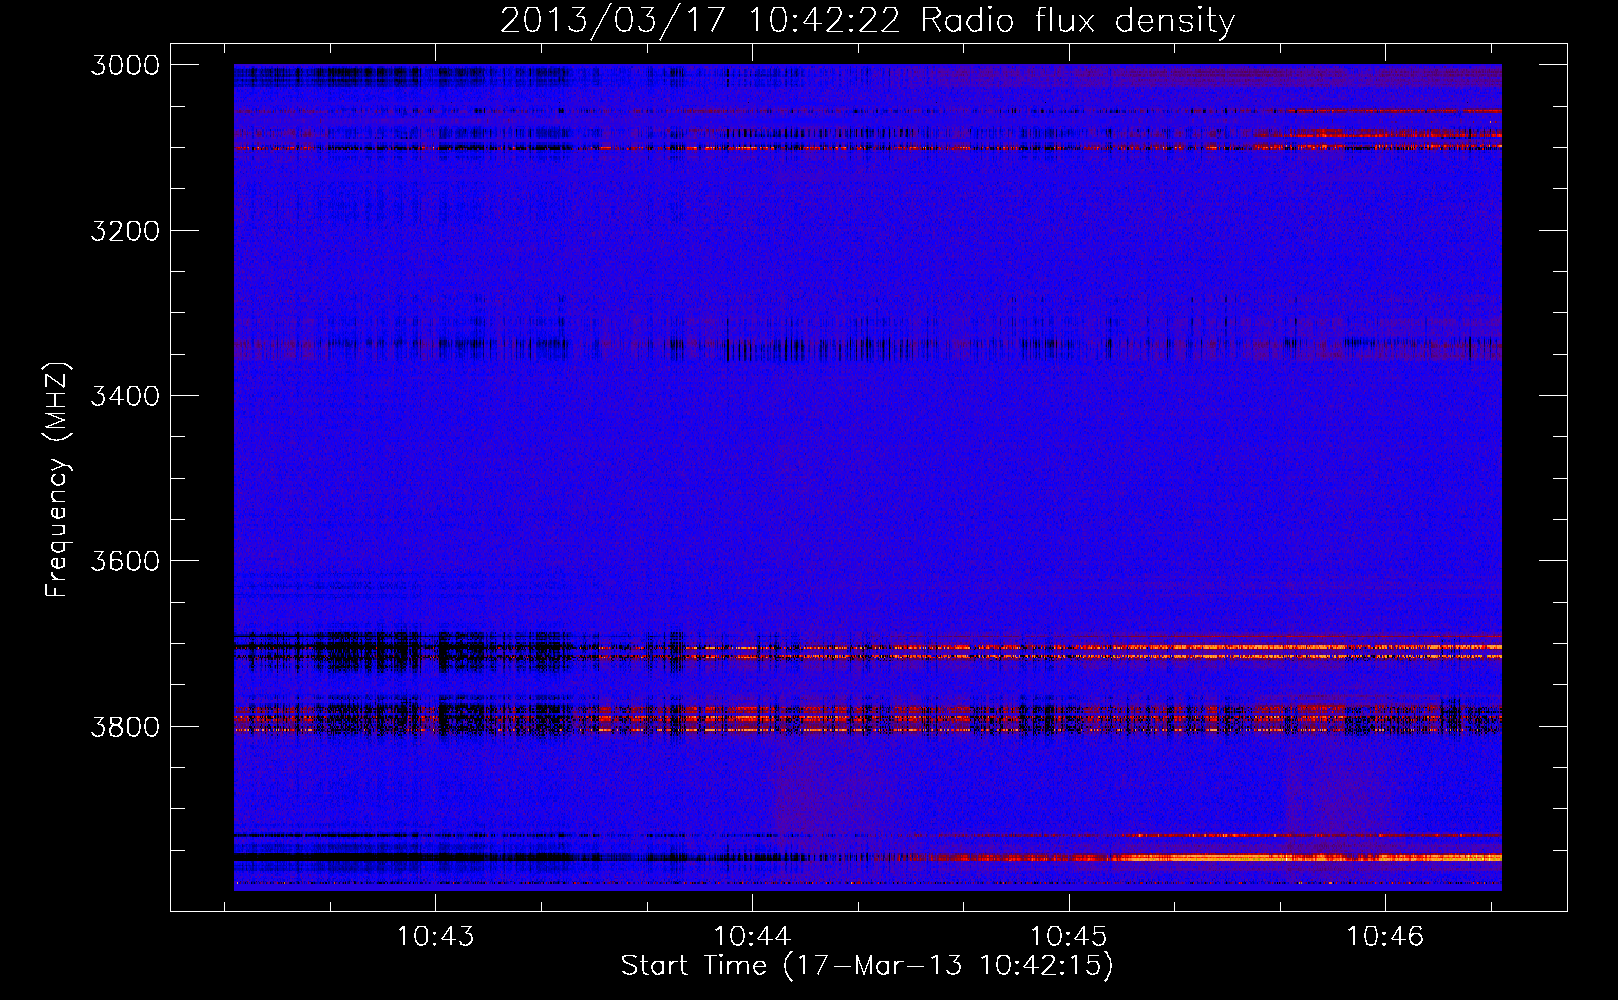Select the 3200 frequency axis label

(125, 231)
